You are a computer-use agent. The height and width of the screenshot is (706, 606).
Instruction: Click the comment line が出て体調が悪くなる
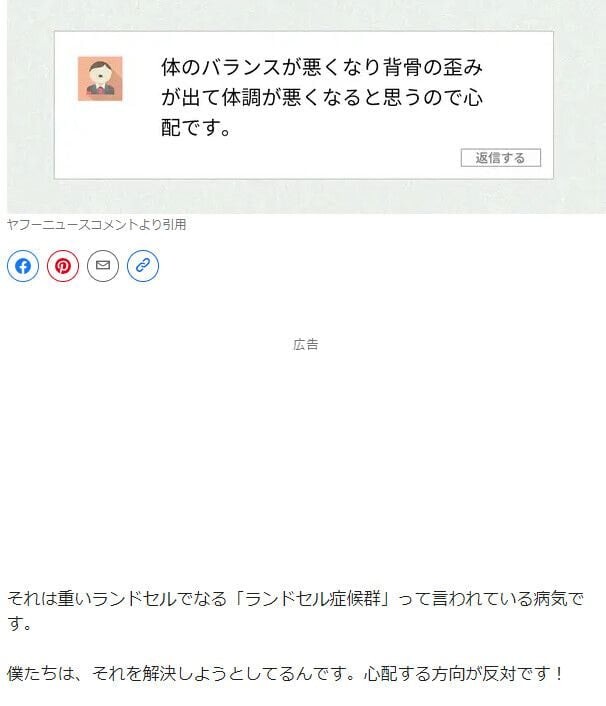(322, 97)
